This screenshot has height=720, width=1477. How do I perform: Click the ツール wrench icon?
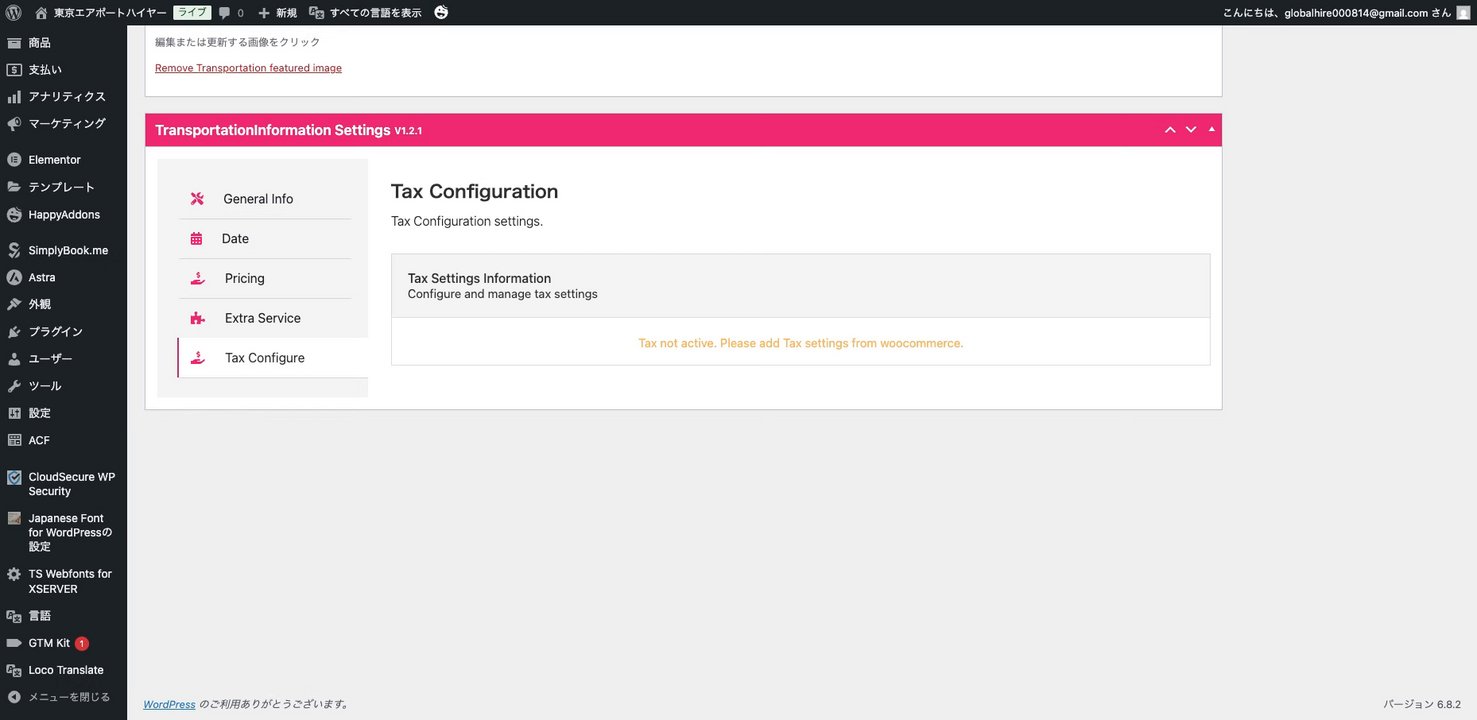(14, 386)
